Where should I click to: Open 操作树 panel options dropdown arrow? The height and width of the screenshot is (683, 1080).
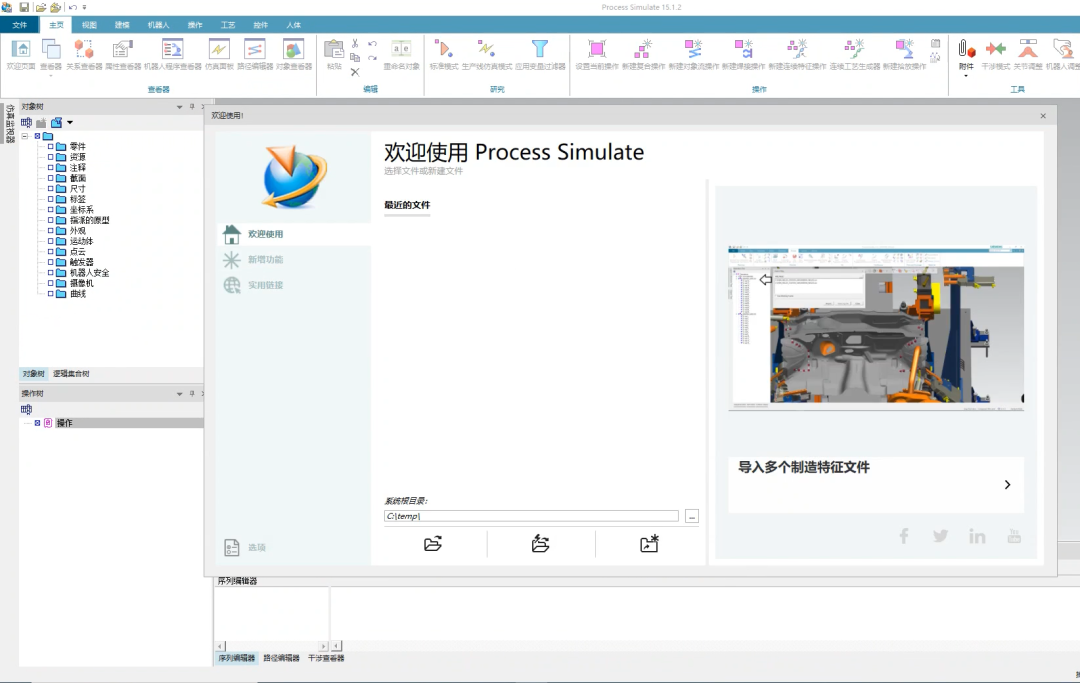[x=180, y=394]
